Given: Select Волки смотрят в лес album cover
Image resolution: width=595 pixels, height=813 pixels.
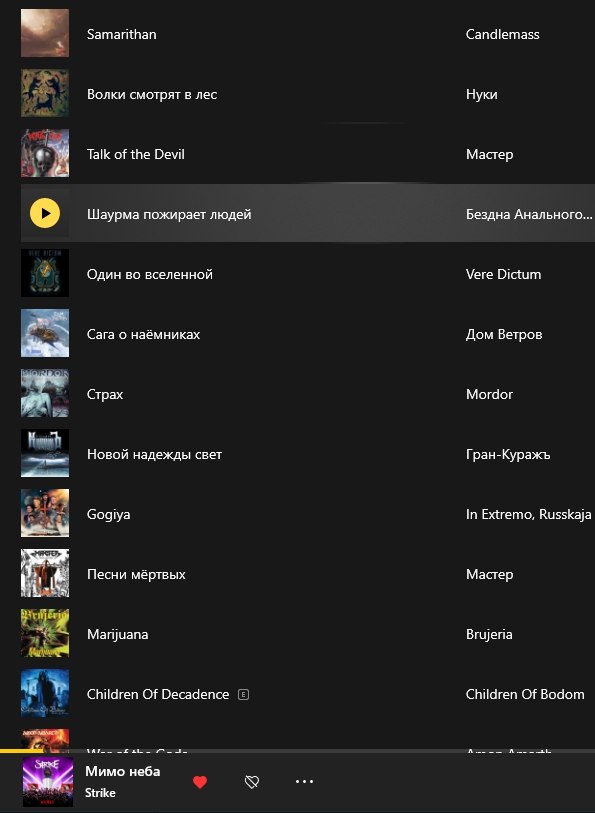Looking at the screenshot, I should pos(45,93).
